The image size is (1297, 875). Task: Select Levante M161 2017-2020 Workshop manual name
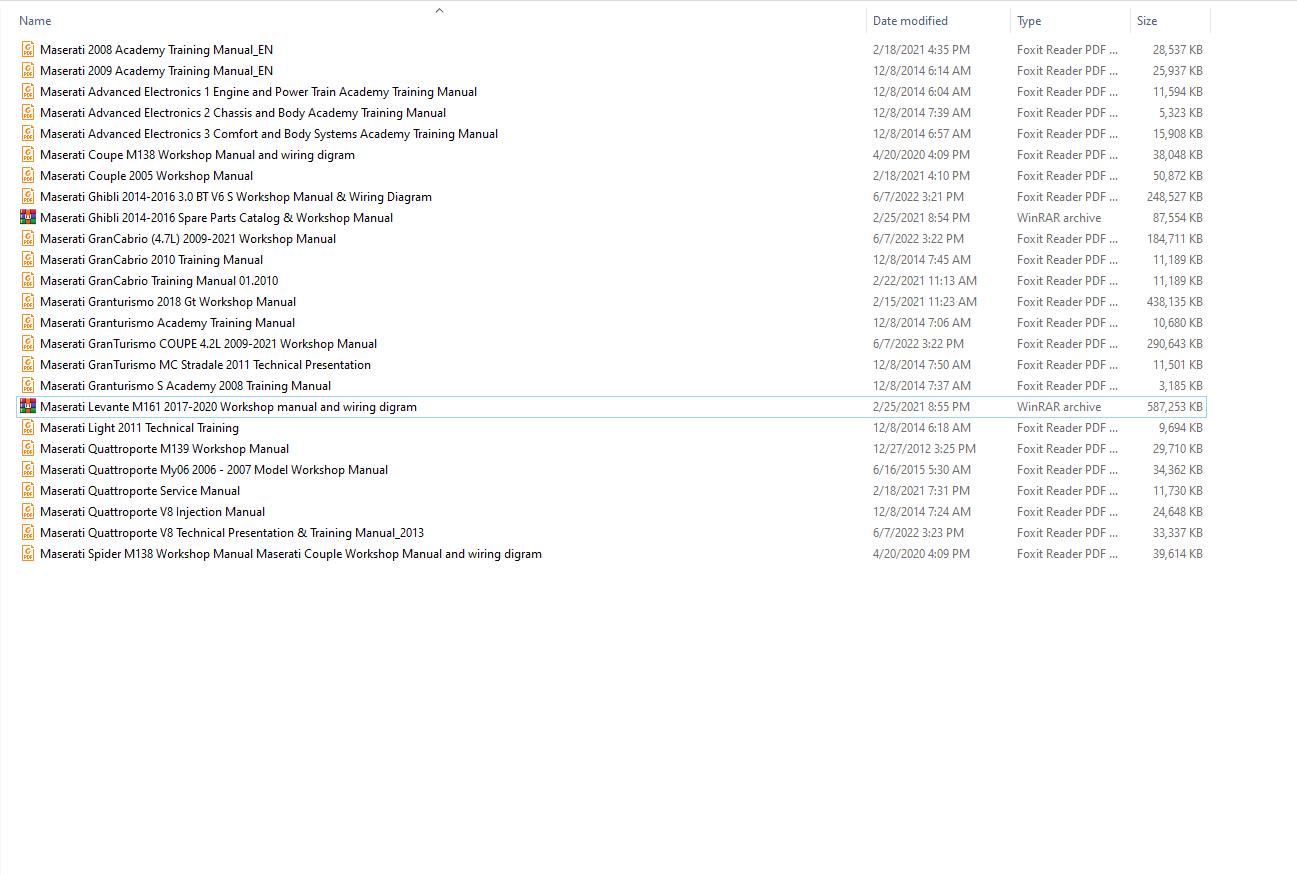pos(228,406)
